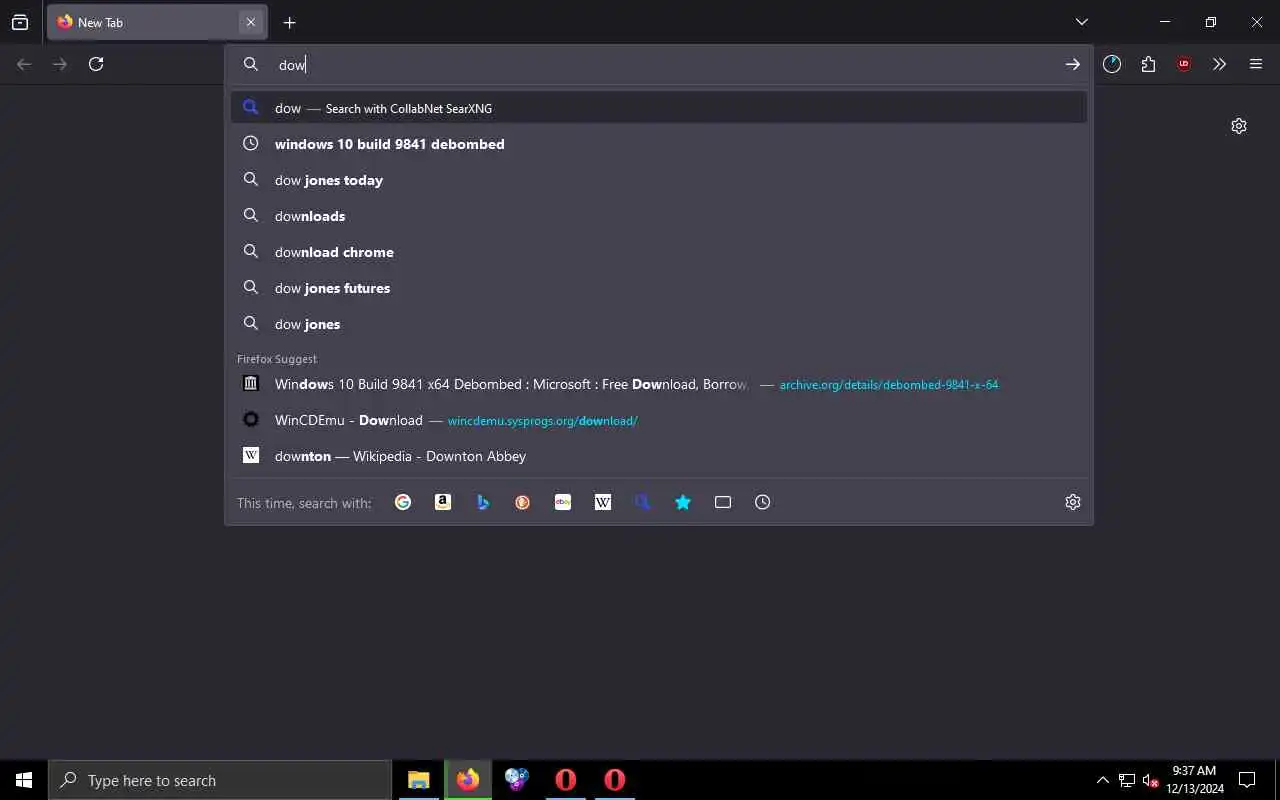Open the taskbar clock and date
This screenshot has width=1280, height=800.
point(1195,780)
